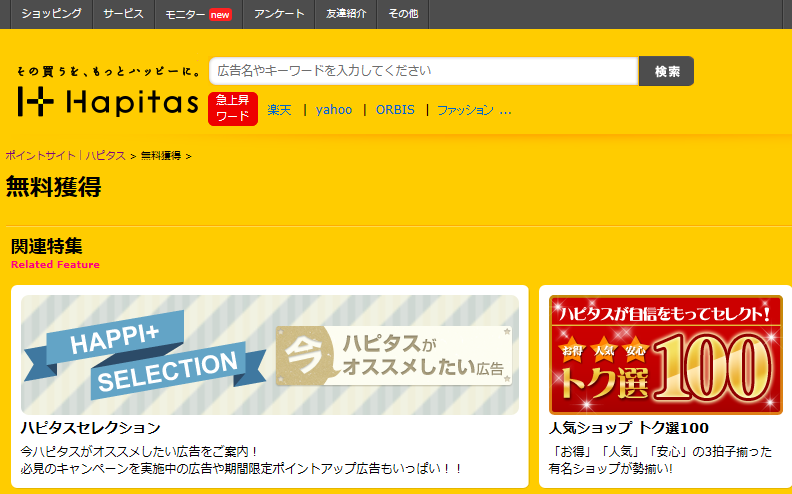Open the モニター menu item
Screen dimensions: 792x494
click(199, 14)
